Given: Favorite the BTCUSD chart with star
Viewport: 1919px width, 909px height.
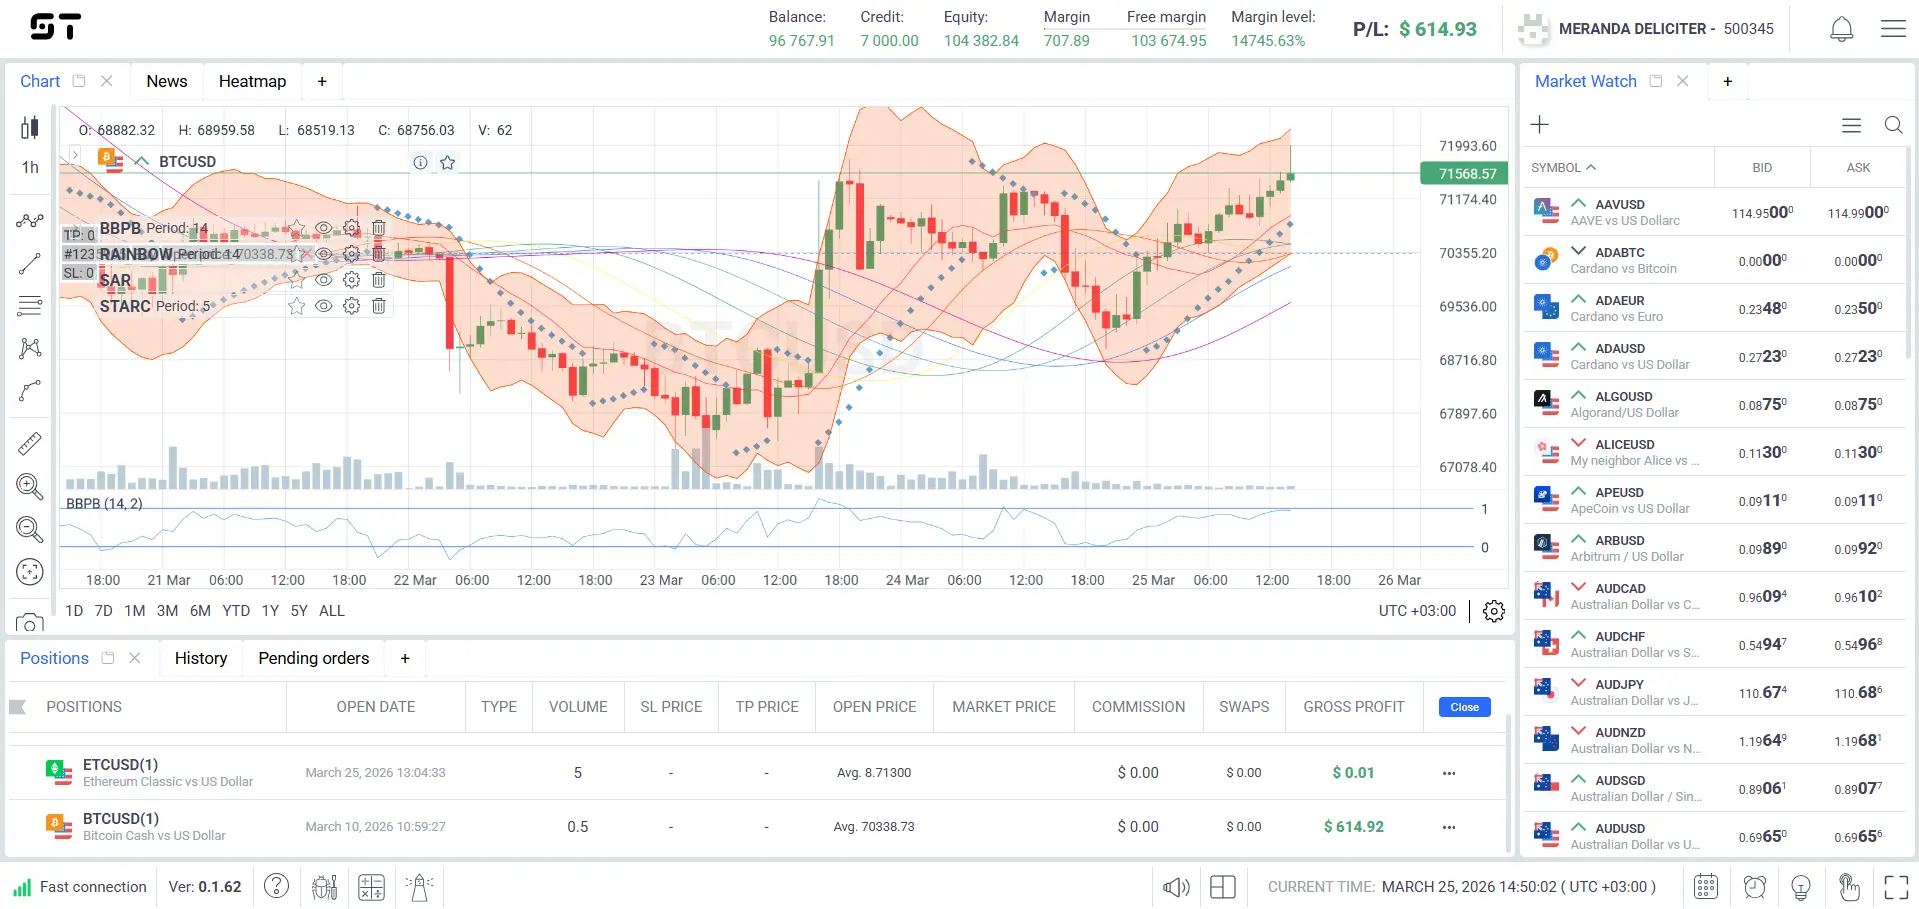Looking at the screenshot, I should point(448,162).
